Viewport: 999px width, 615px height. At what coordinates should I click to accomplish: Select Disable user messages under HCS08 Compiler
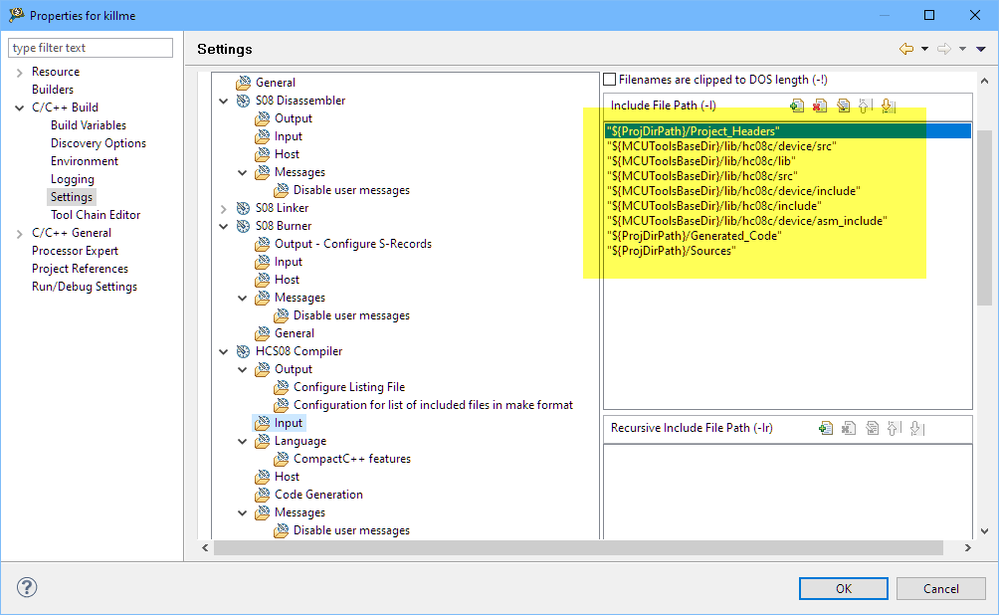point(351,530)
